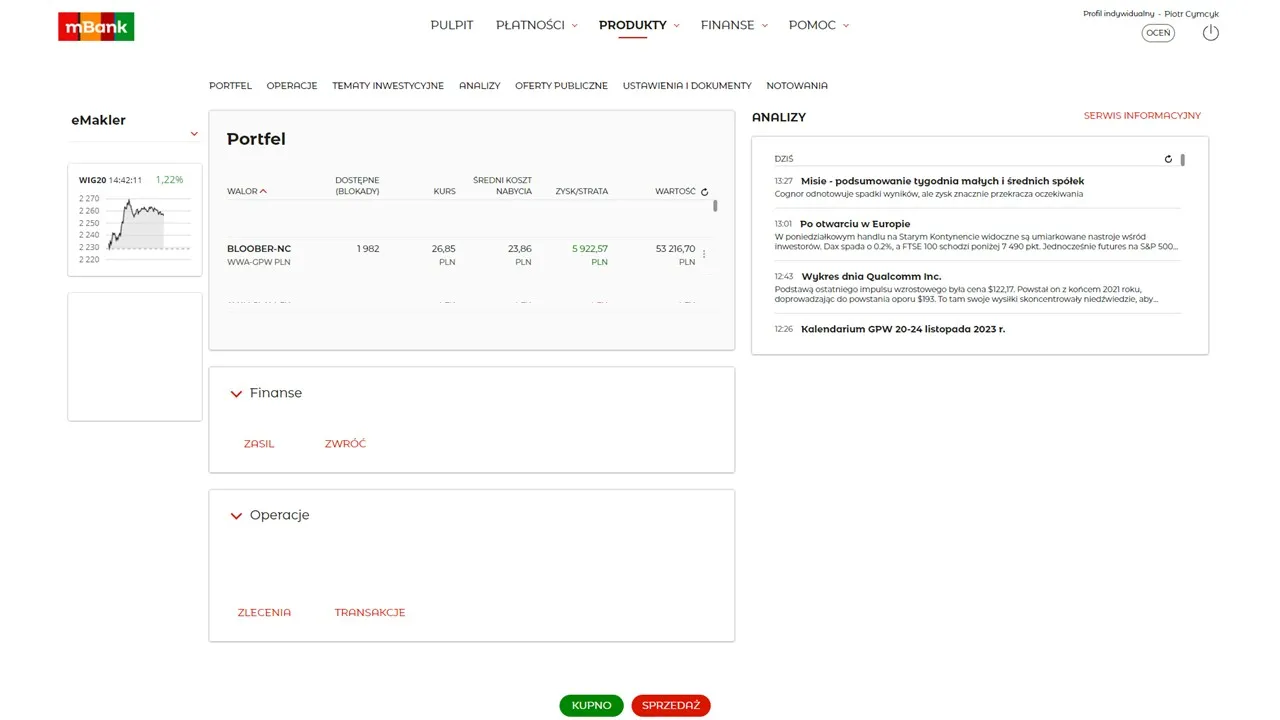
Task: Click the Sprzedaż button
Action: [x=671, y=706]
